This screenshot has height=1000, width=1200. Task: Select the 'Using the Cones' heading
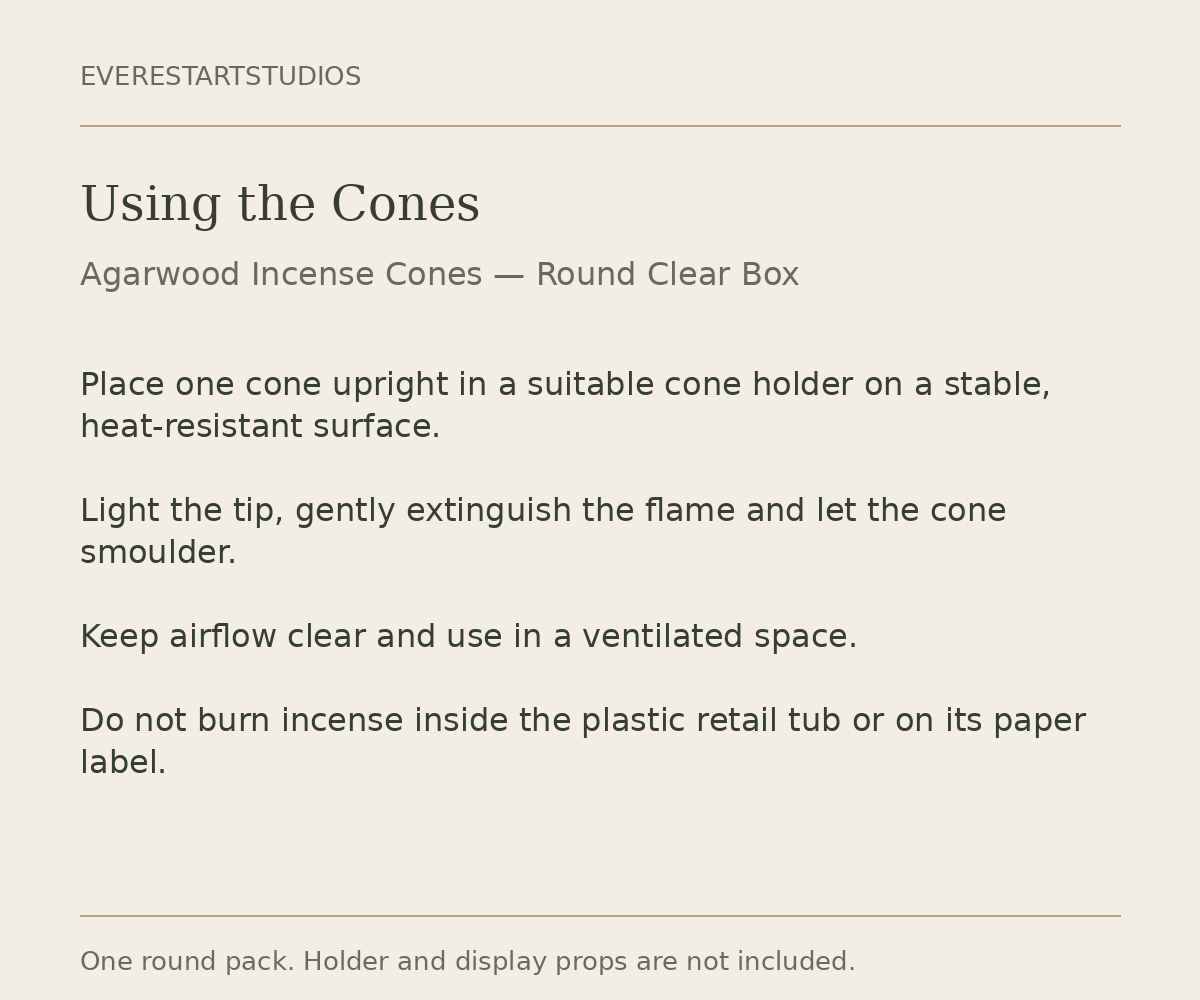pyautogui.click(x=280, y=205)
